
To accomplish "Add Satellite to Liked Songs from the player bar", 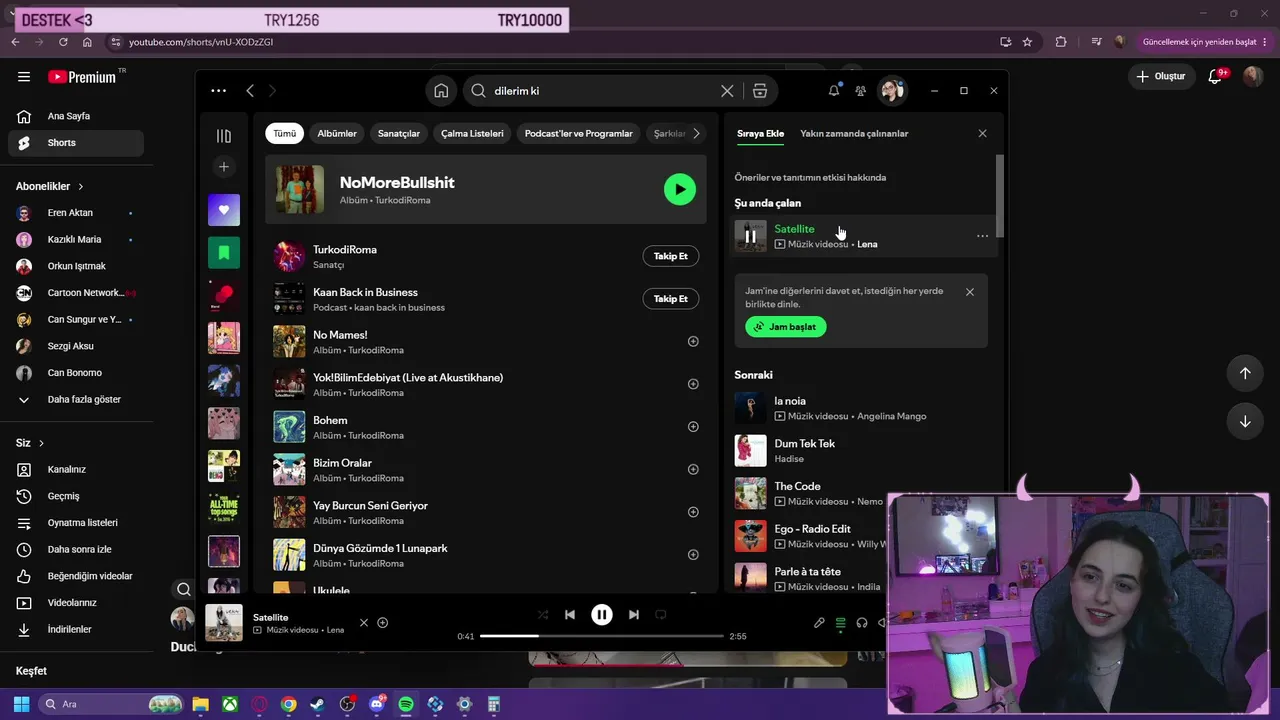I will pyautogui.click(x=382, y=623).
